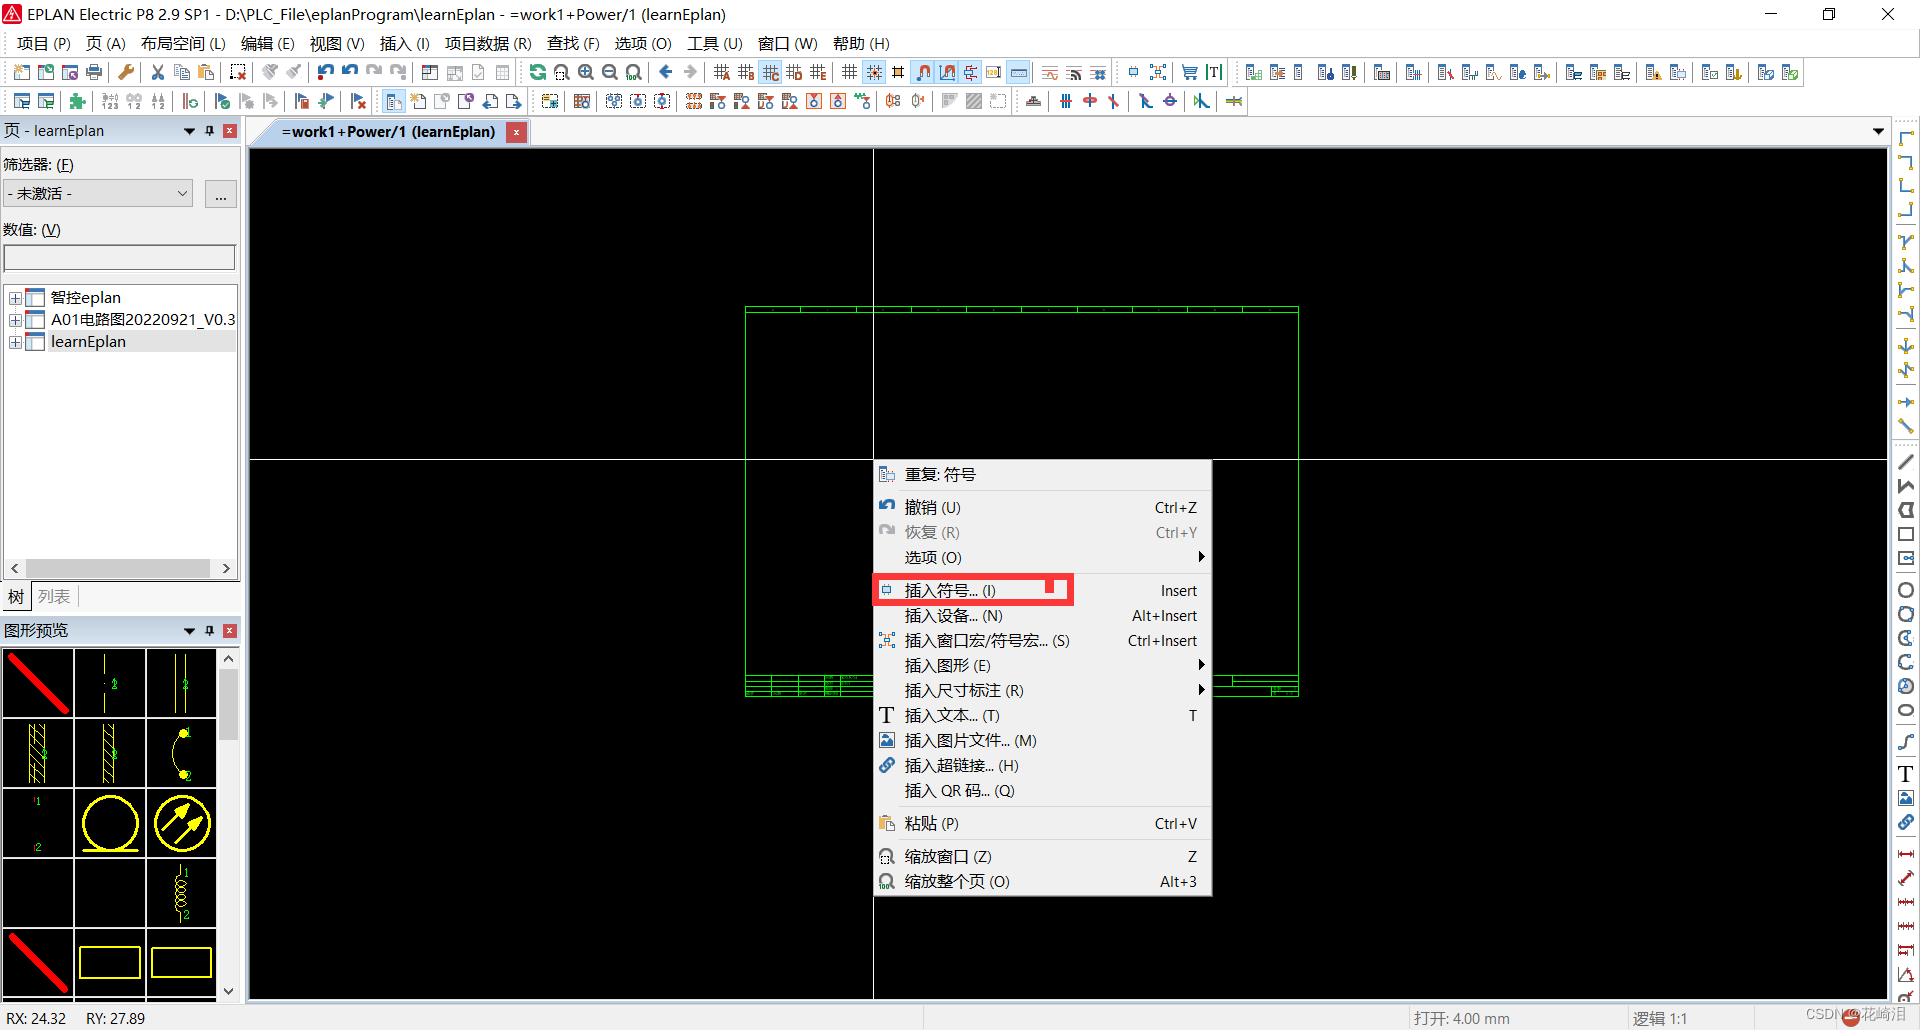
Task: Choose 插入符号 (I) from context menu
Action: [1042, 590]
